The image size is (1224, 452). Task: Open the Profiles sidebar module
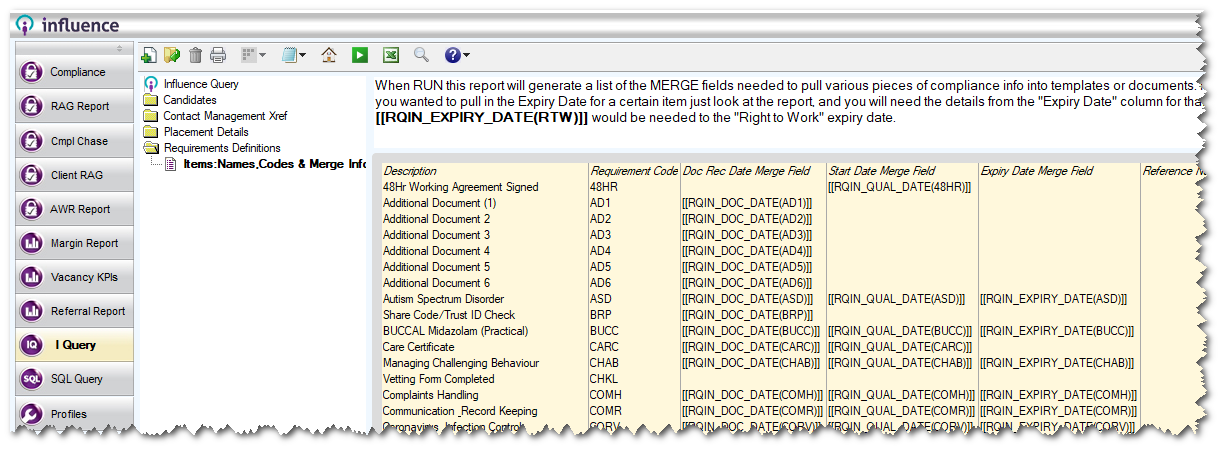point(74,413)
